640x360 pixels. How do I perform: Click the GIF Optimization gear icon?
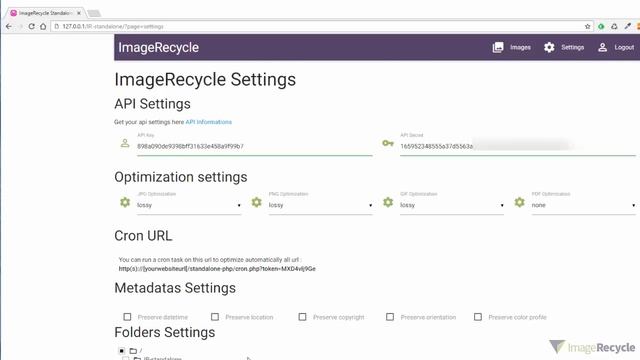[x=388, y=202]
